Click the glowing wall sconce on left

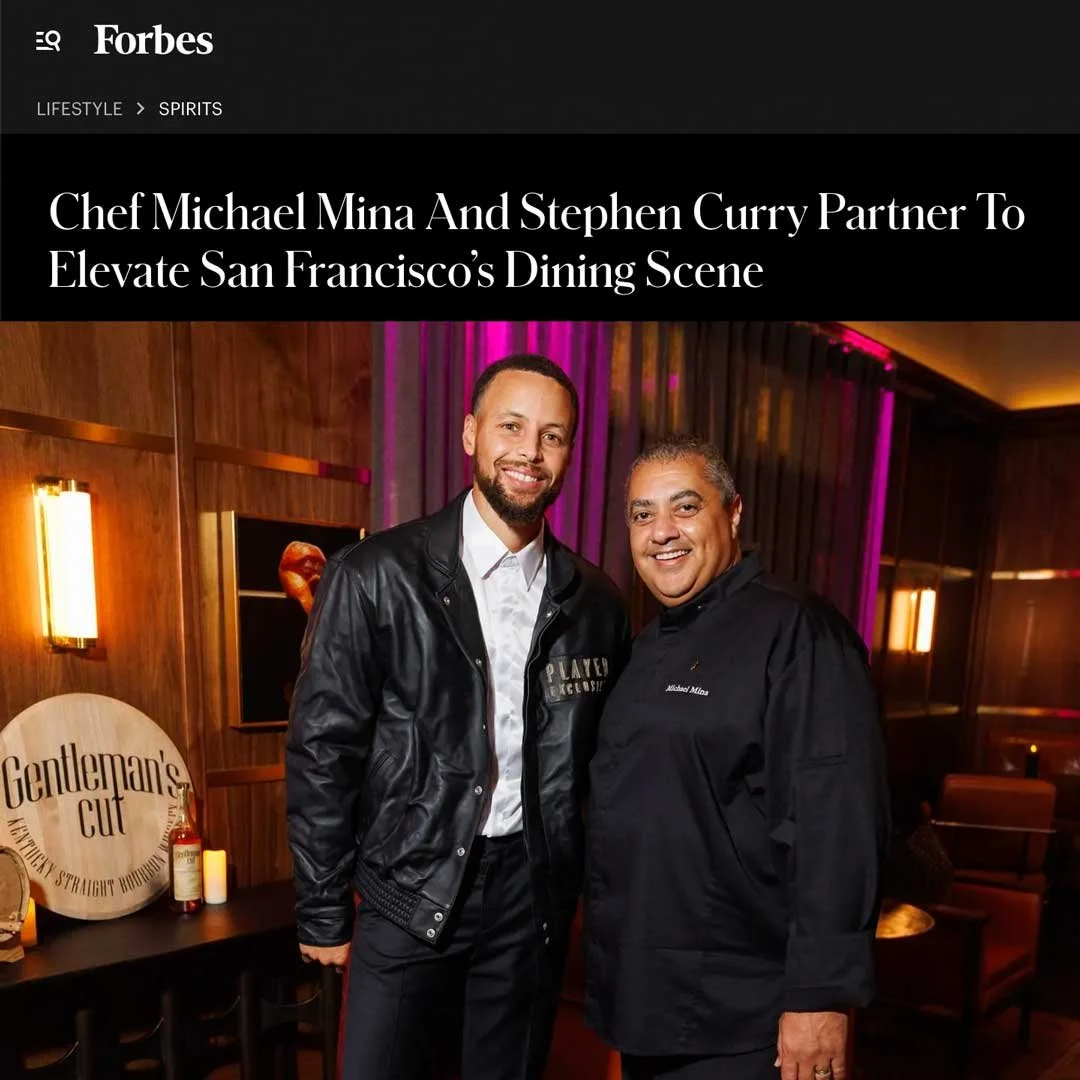click(x=67, y=563)
